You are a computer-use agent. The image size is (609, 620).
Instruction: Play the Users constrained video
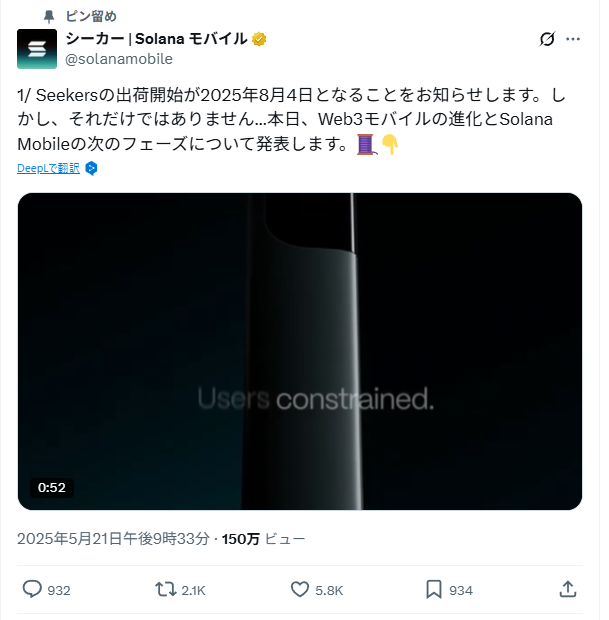[x=300, y=351]
